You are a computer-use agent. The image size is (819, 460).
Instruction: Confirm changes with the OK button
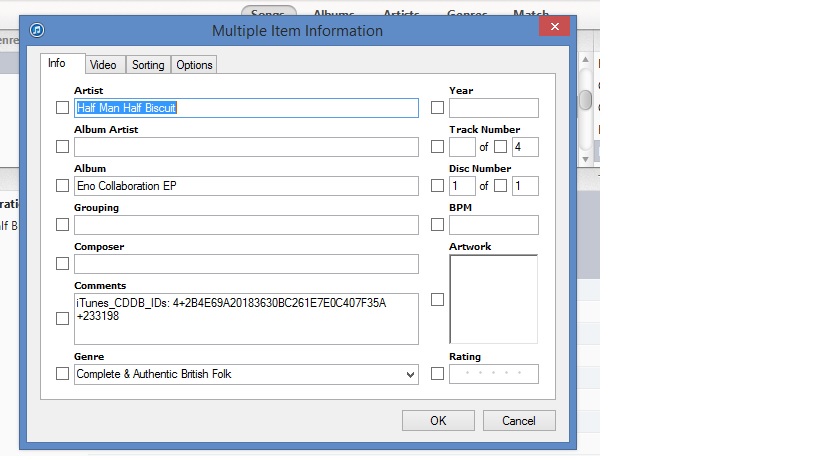438,421
